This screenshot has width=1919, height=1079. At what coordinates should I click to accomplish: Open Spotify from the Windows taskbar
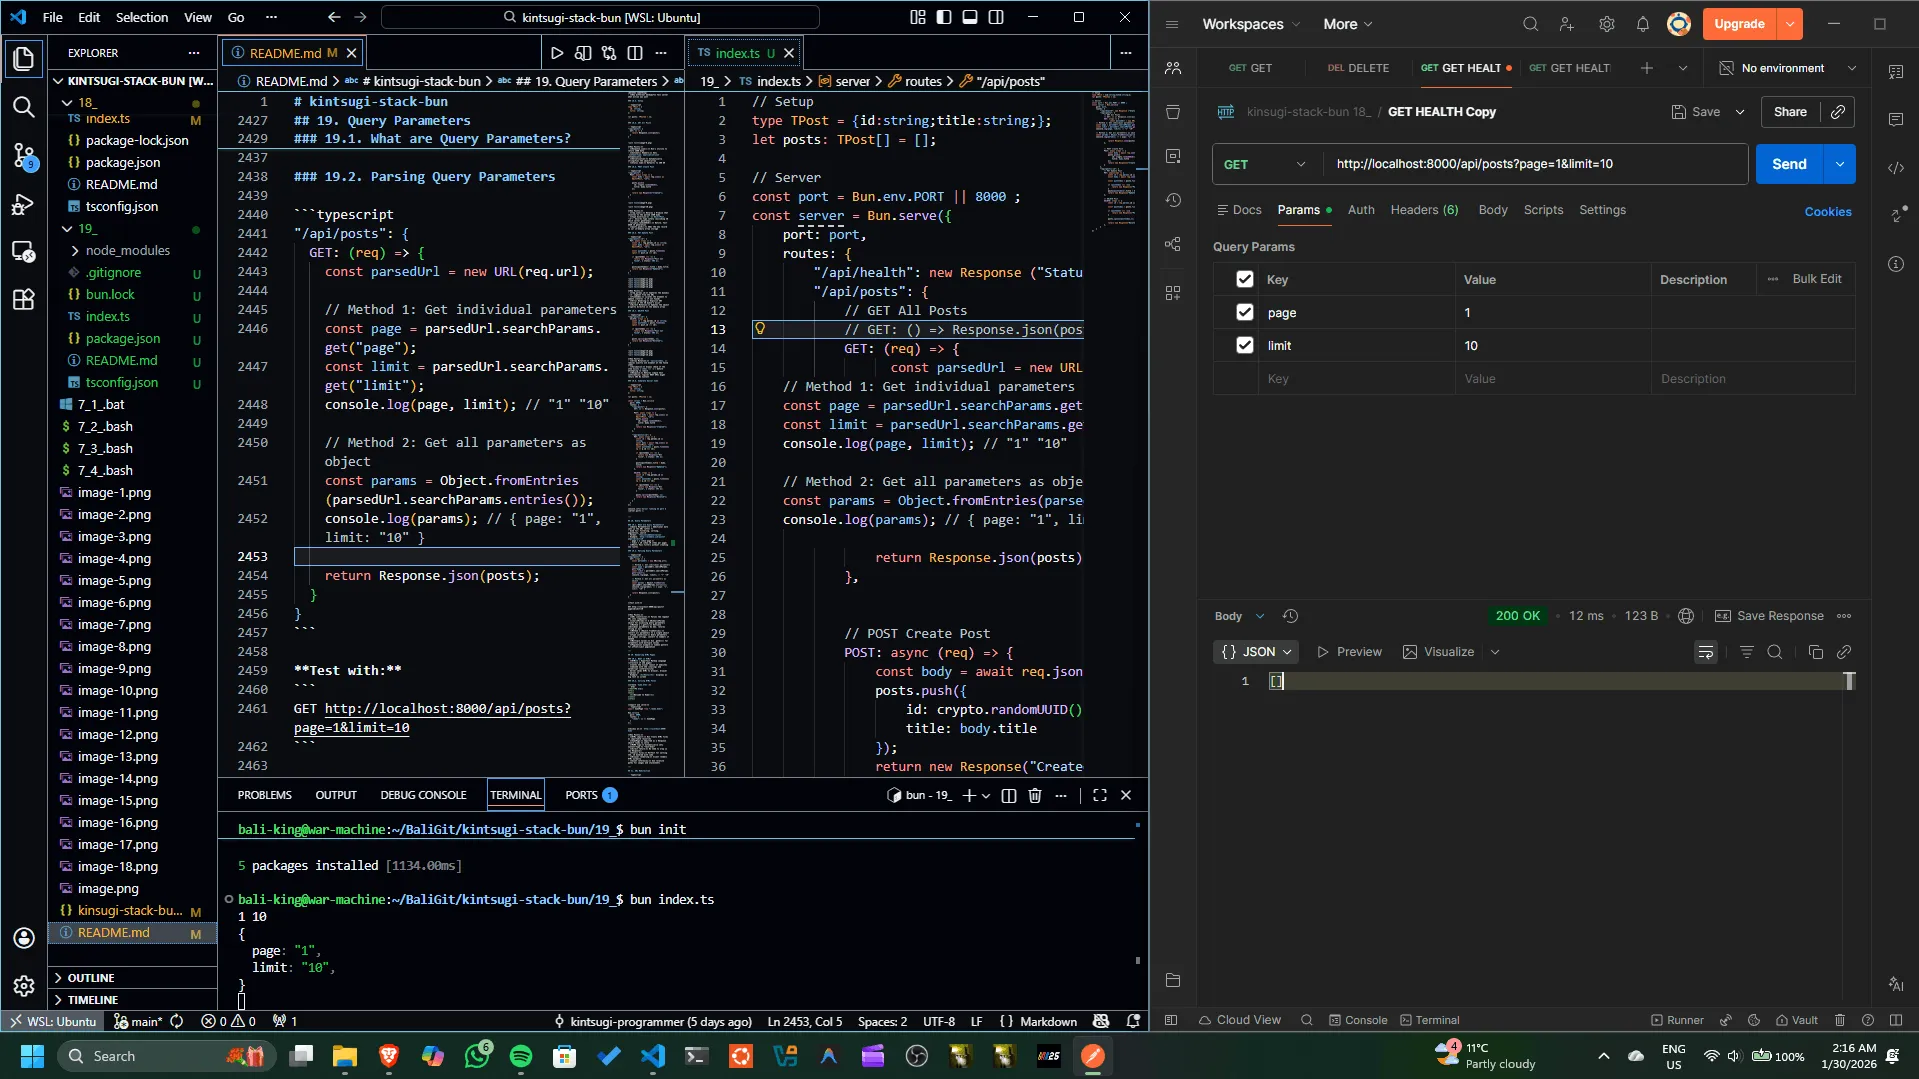point(521,1056)
